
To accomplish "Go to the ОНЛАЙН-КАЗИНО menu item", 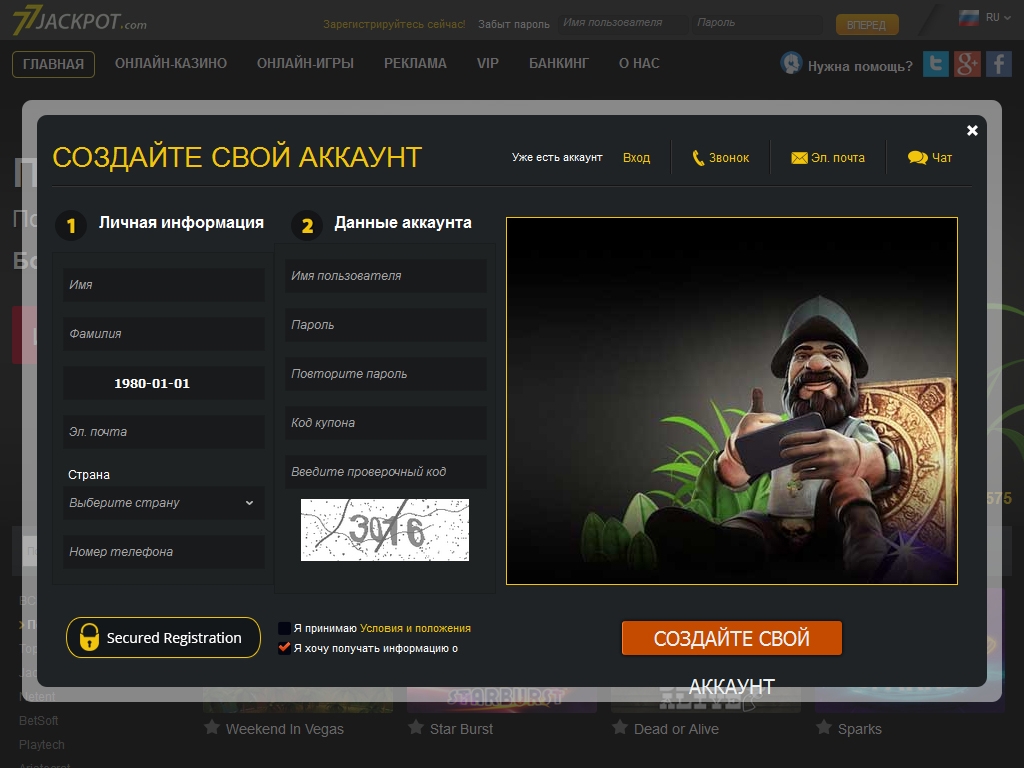I will [x=171, y=63].
